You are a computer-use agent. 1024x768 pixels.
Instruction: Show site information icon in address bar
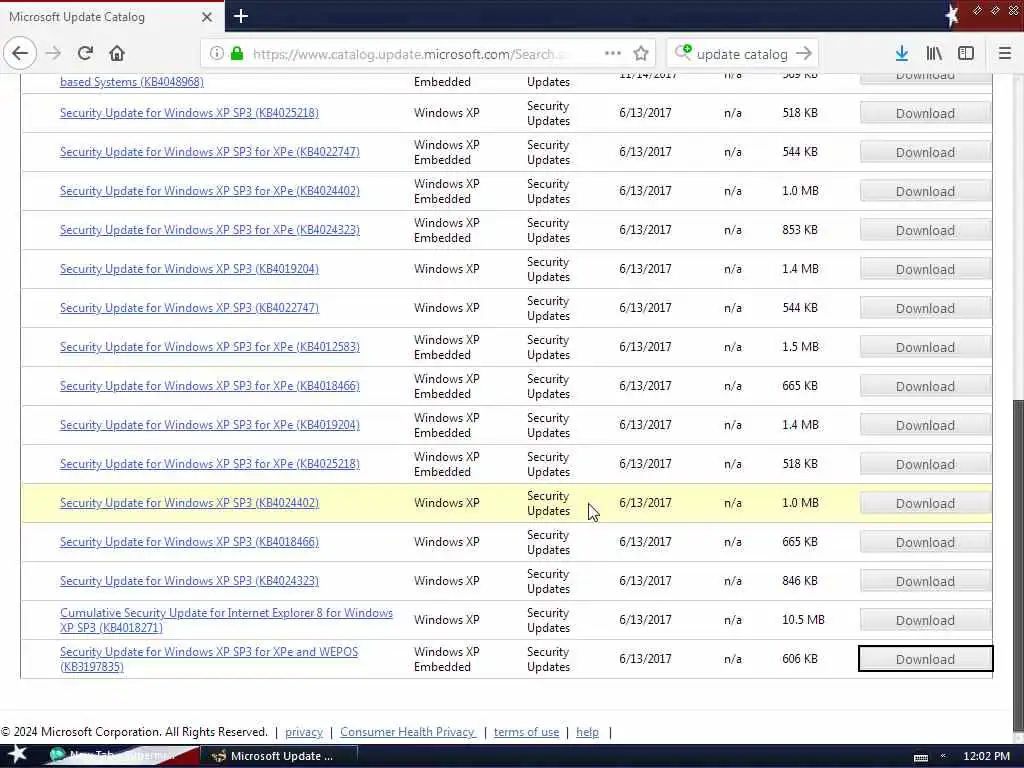coord(216,54)
